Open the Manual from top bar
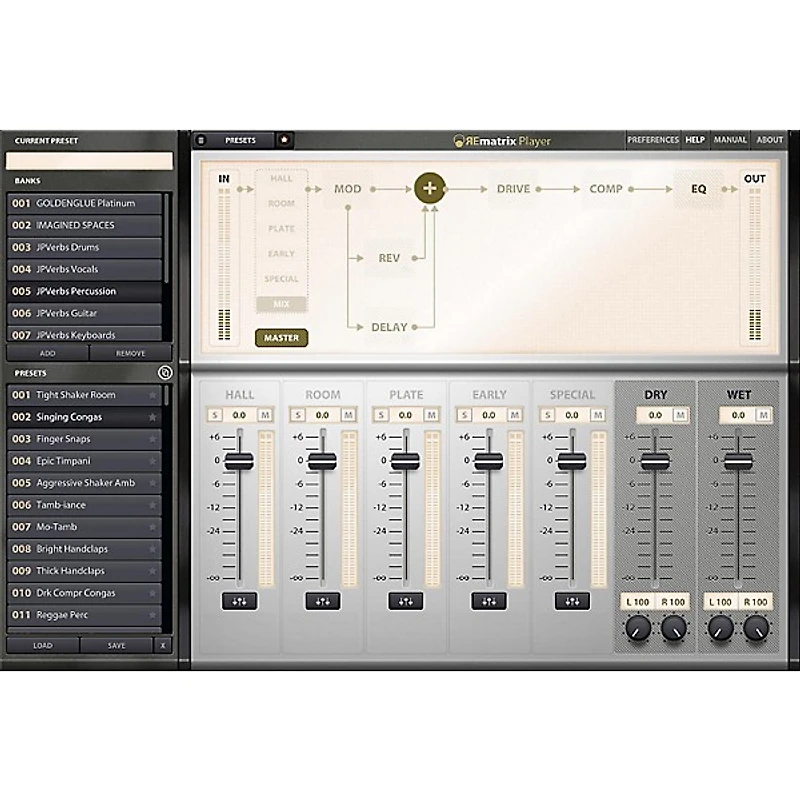 (x=729, y=140)
